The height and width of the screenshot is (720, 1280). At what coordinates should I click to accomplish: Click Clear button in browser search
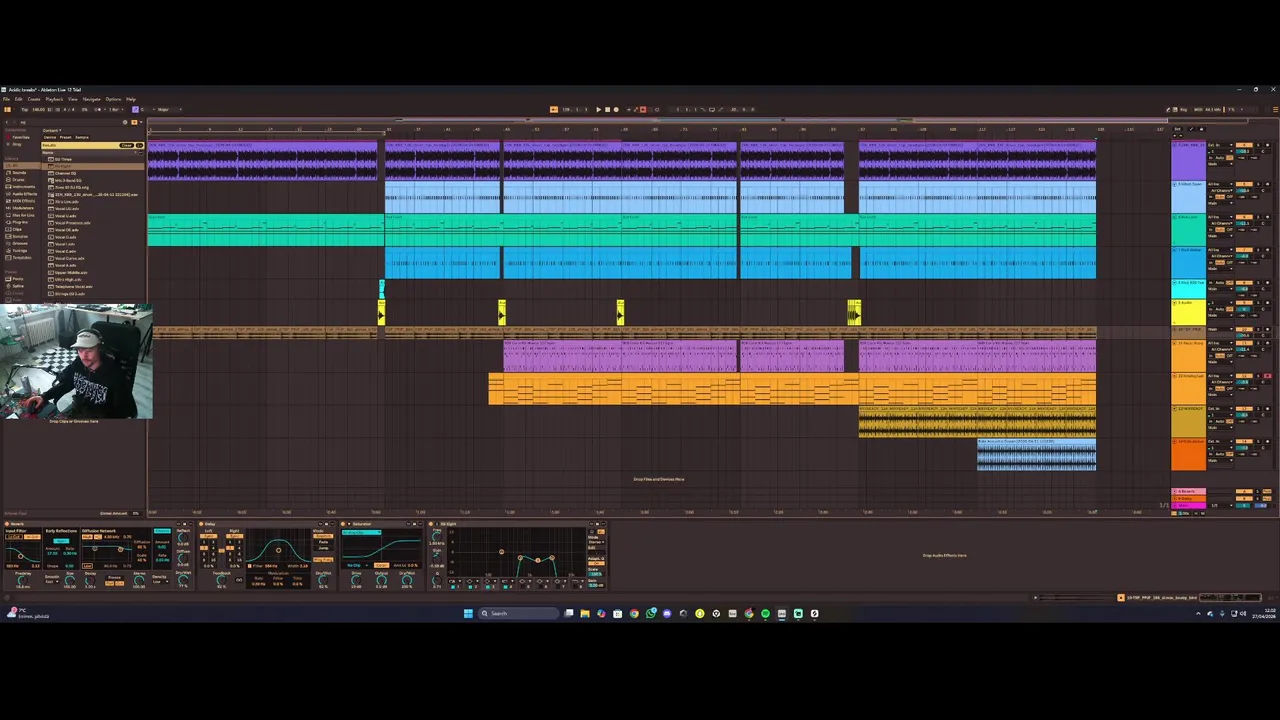click(126, 145)
